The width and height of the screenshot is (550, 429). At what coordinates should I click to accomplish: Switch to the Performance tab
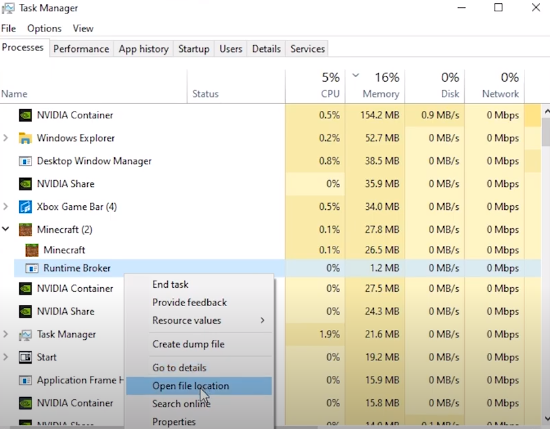pyautogui.click(x=81, y=49)
